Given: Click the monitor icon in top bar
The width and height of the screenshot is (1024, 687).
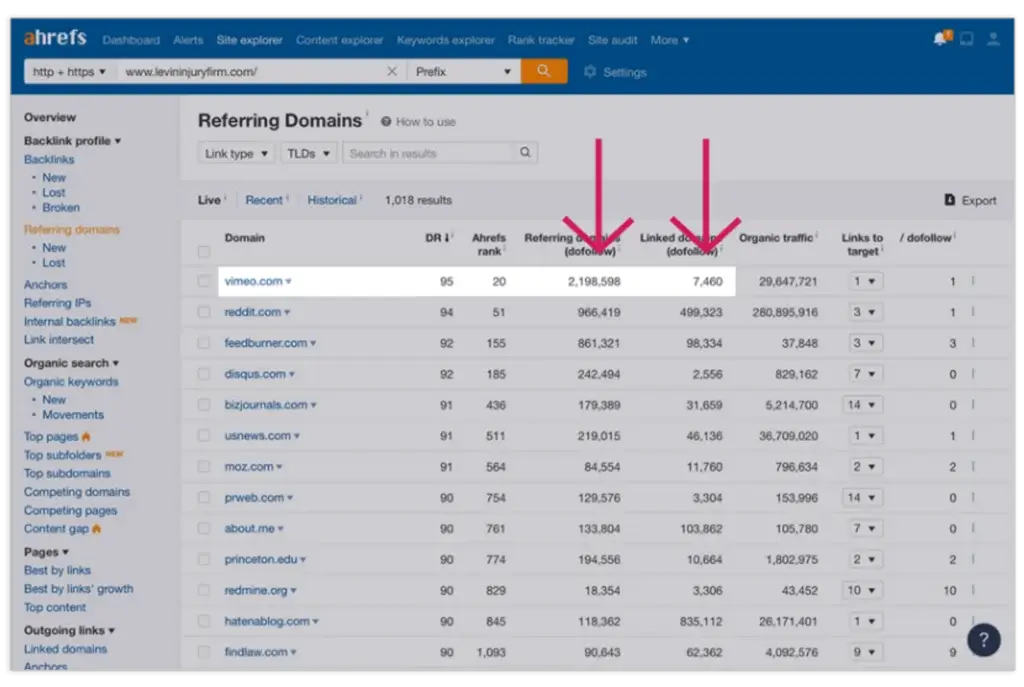Looking at the screenshot, I should 967,39.
